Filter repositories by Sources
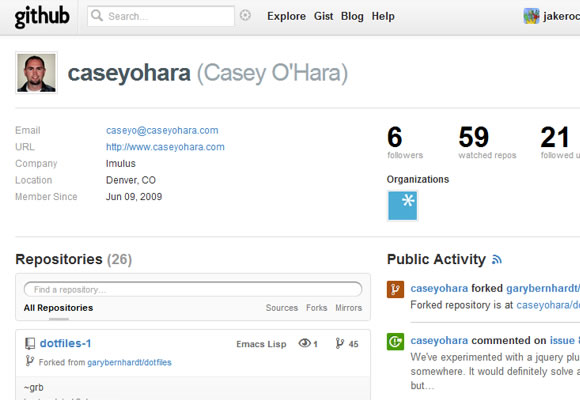Image resolution: width=580 pixels, height=400 pixels. [x=281, y=308]
